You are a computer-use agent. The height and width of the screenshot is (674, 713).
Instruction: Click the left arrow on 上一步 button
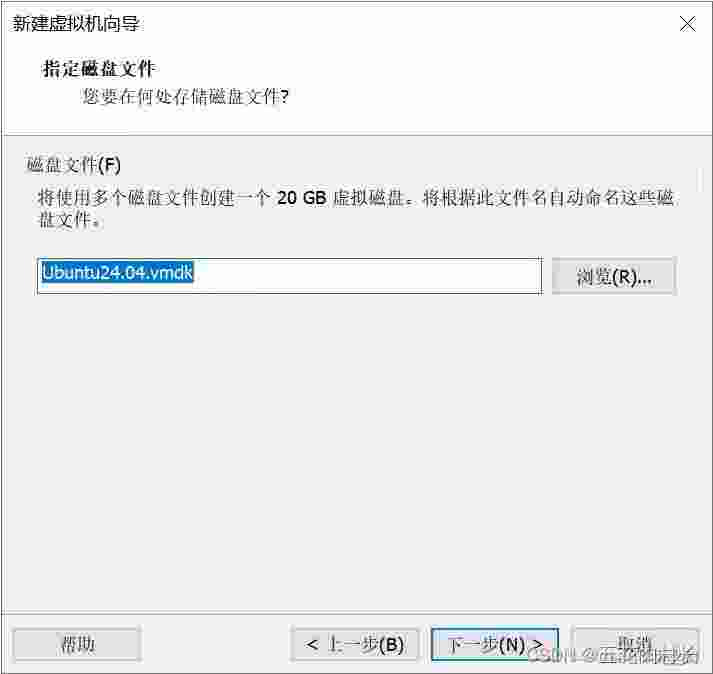tap(312, 644)
